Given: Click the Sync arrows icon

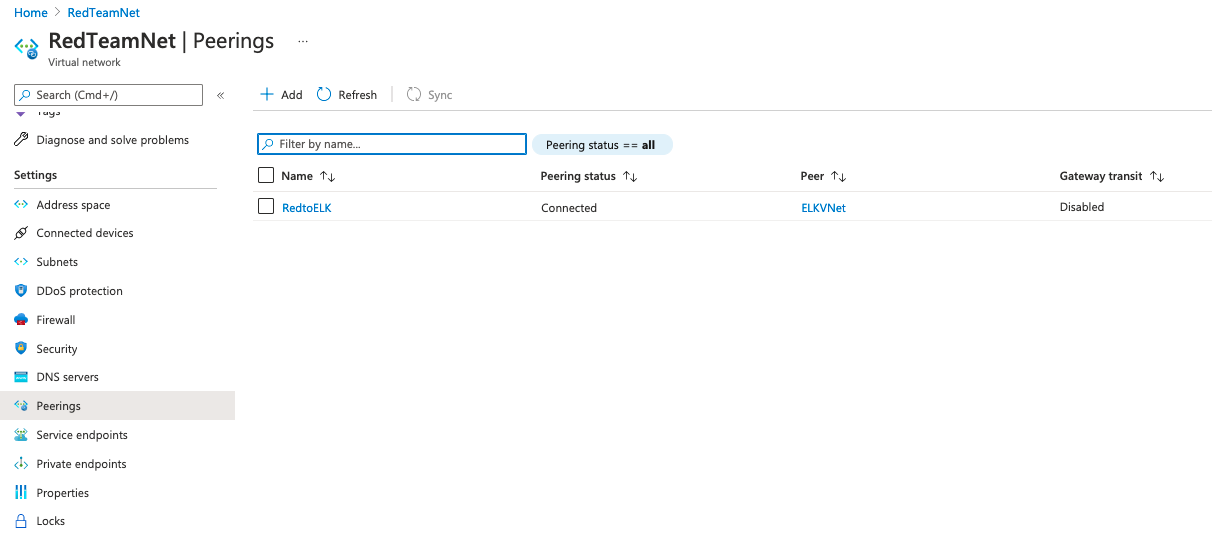Looking at the screenshot, I should 414,94.
